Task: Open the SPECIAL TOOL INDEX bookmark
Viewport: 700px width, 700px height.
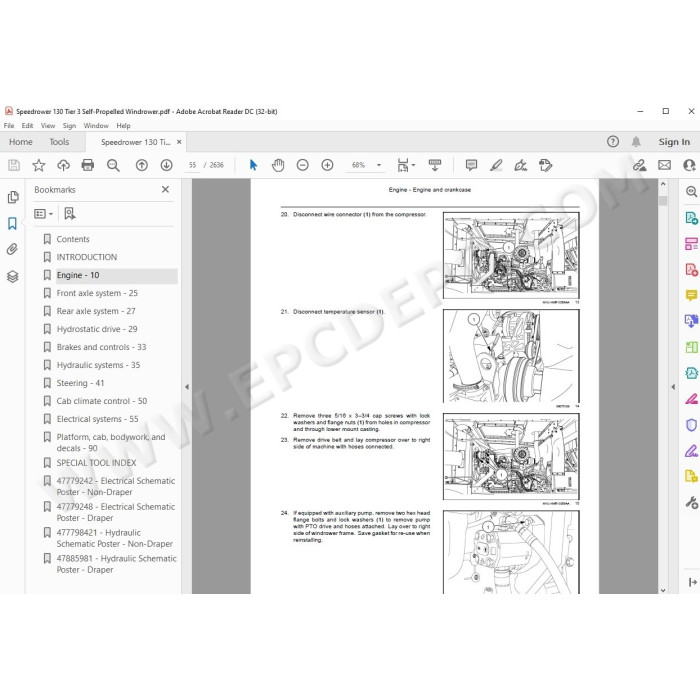Action: pos(96,463)
